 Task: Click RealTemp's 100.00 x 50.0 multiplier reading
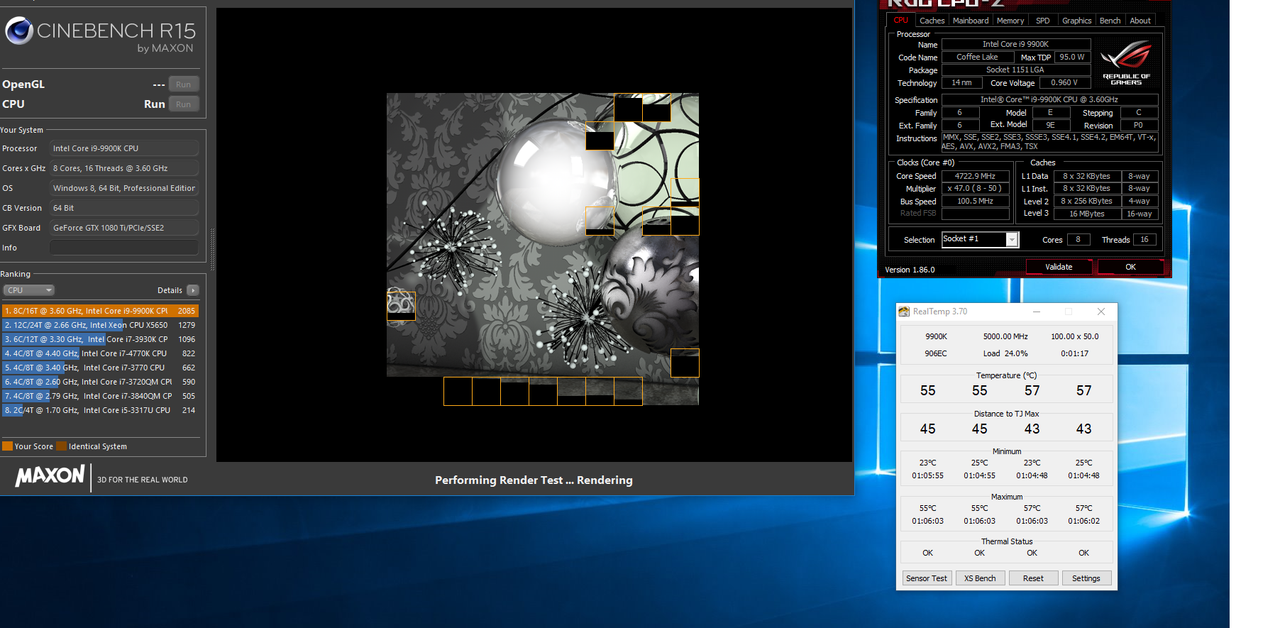[x=1074, y=337]
